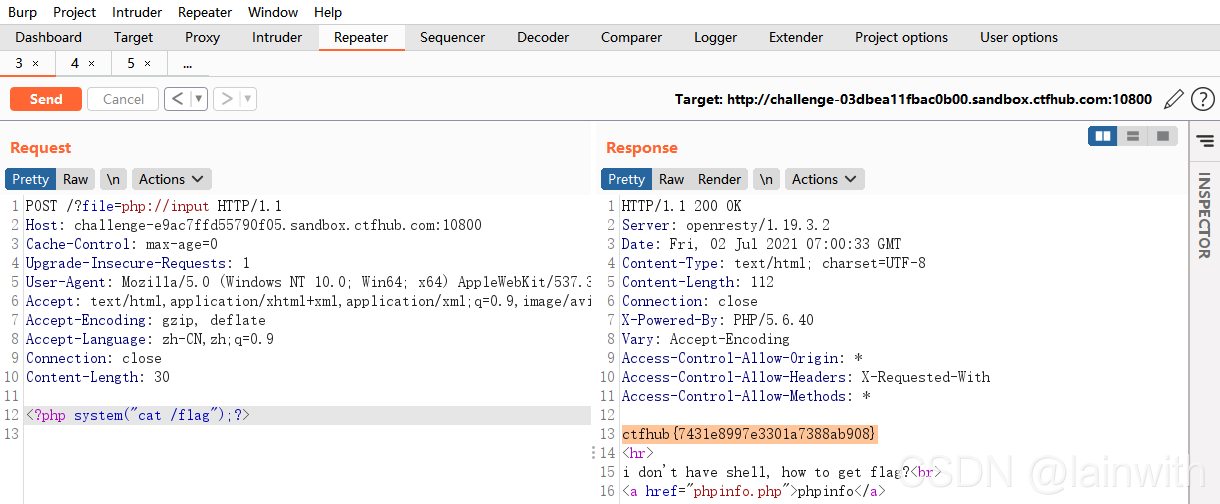
Task: Expand the back history dropdown arrow
Action: pyautogui.click(x=199, y=99)
